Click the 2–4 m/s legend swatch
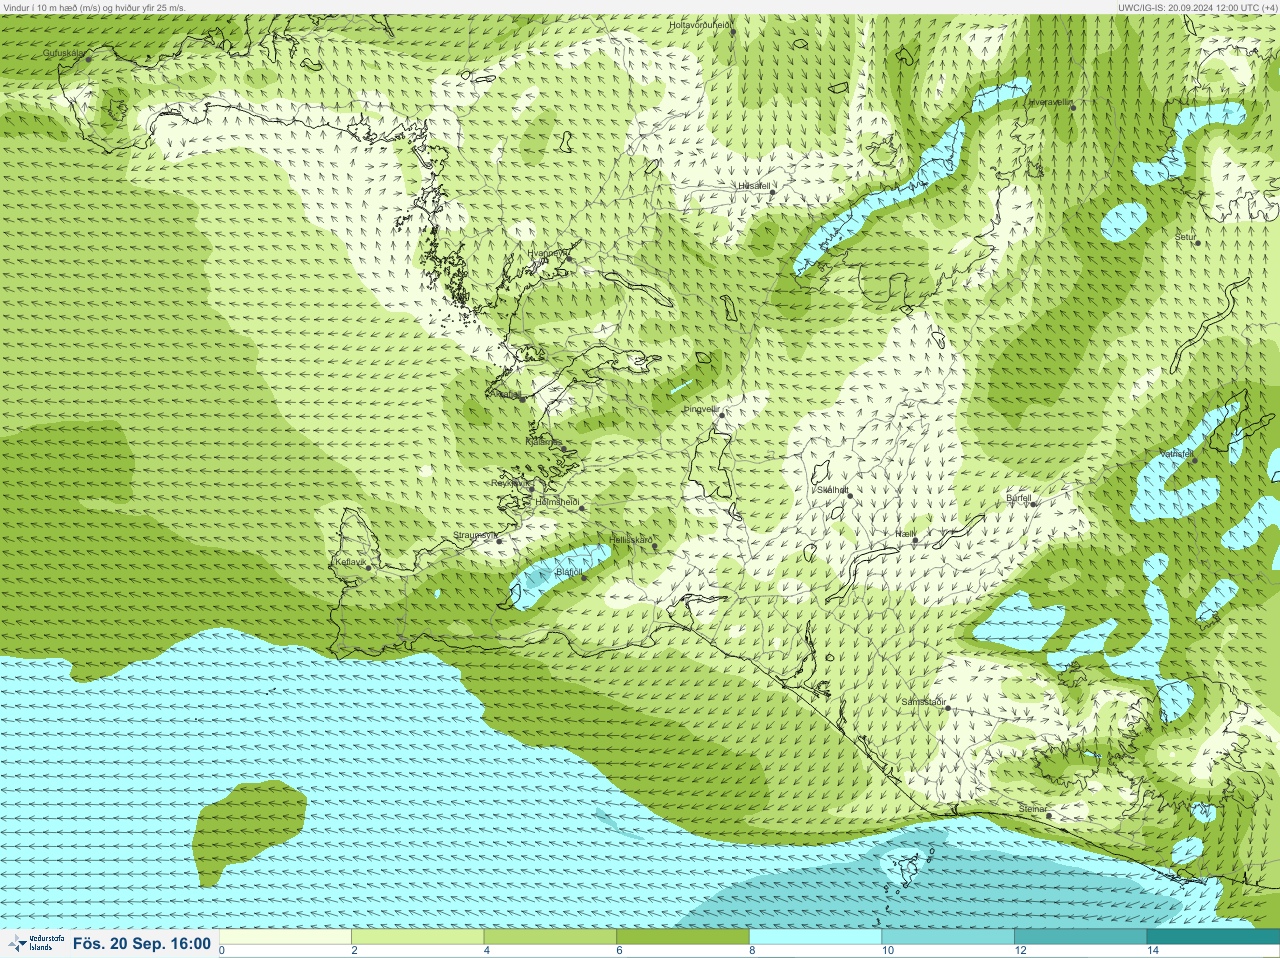The width and height of the screenshot is (1280, 958). [x=418, y=937]
